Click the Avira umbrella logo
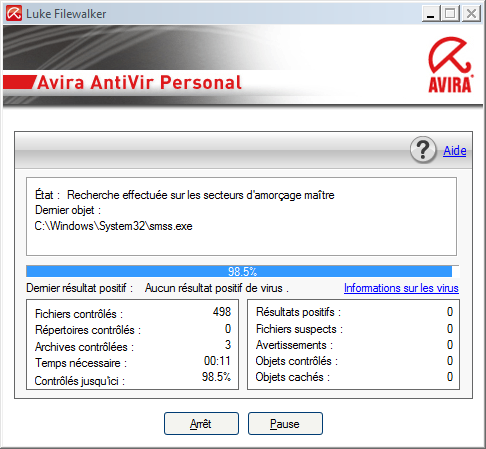This screenshot has height=449, width=486. click(x=450, y=65)
